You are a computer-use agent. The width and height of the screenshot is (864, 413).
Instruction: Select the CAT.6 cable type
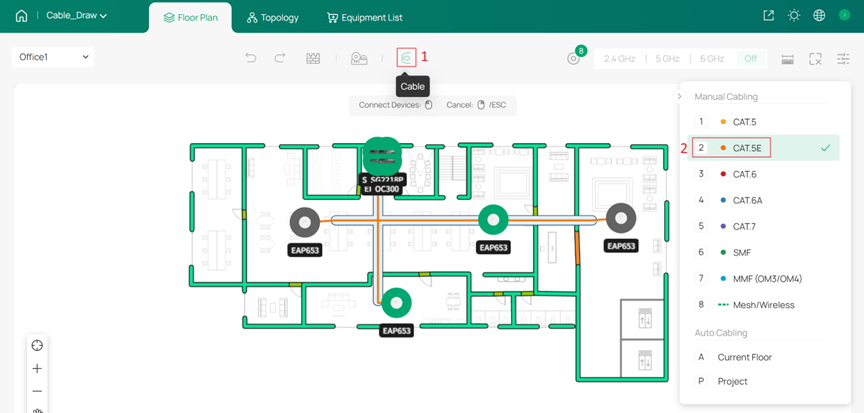coord(746,174)
